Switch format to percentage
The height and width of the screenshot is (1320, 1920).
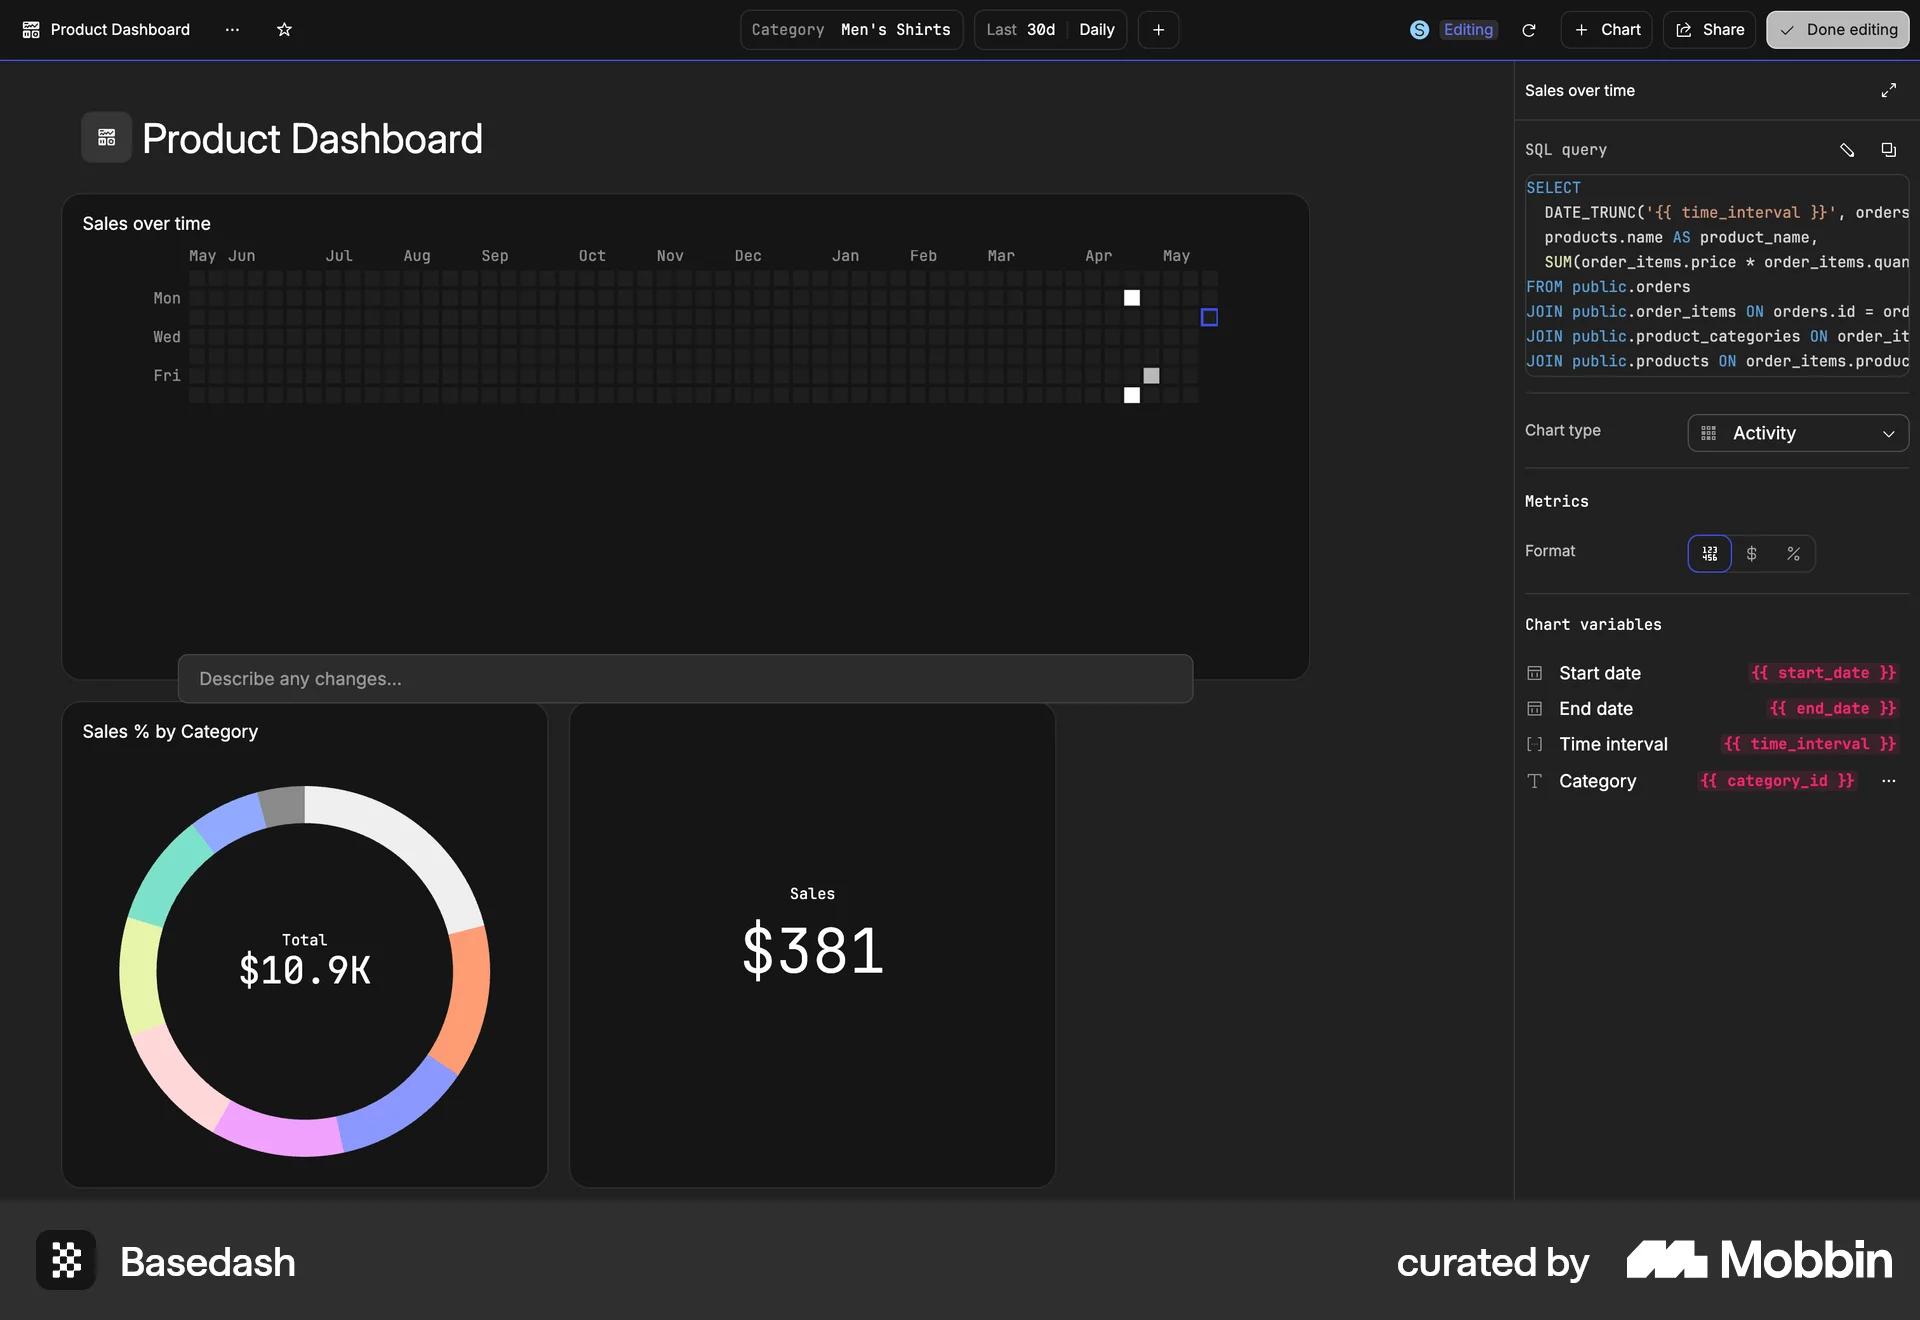click(x=1793, y=553)
